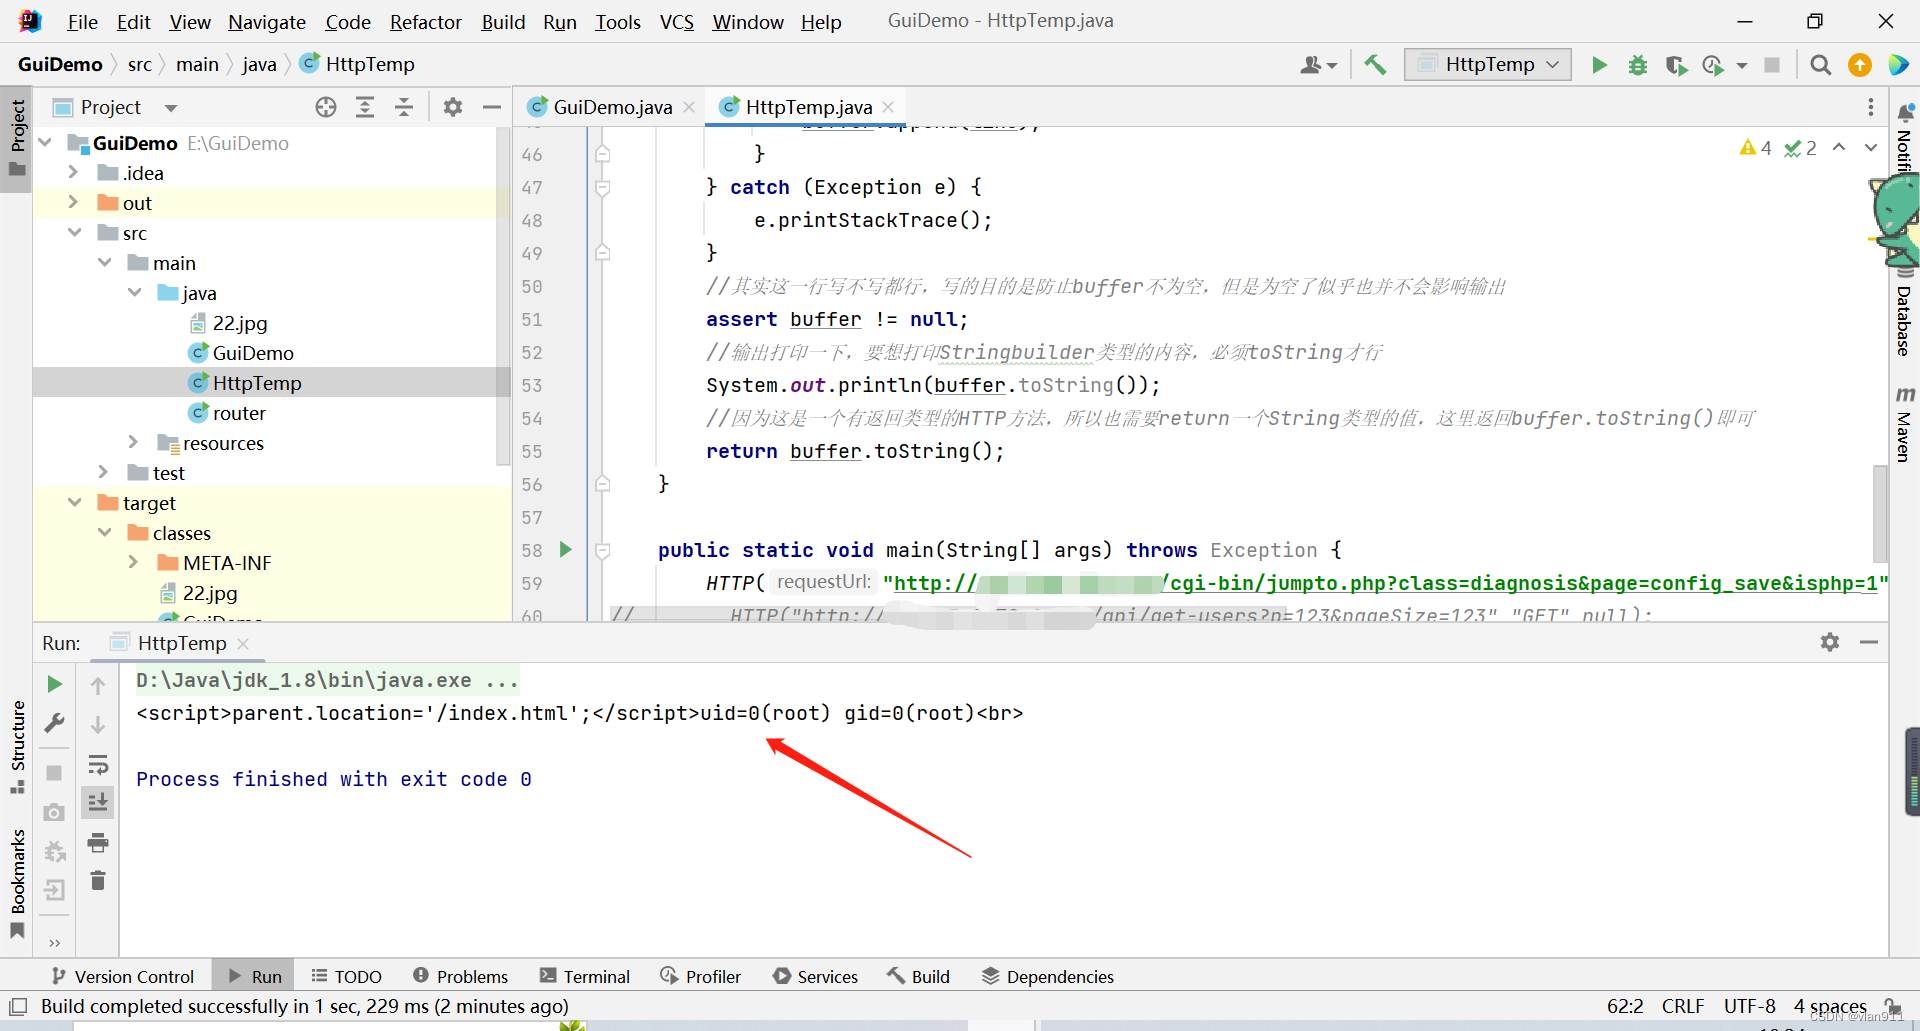Image resolution: width=1920 pixels, height=1031 pixels.
Task: Open the Problems tool window
Action: pyautogui.click(x=460, y=976)
